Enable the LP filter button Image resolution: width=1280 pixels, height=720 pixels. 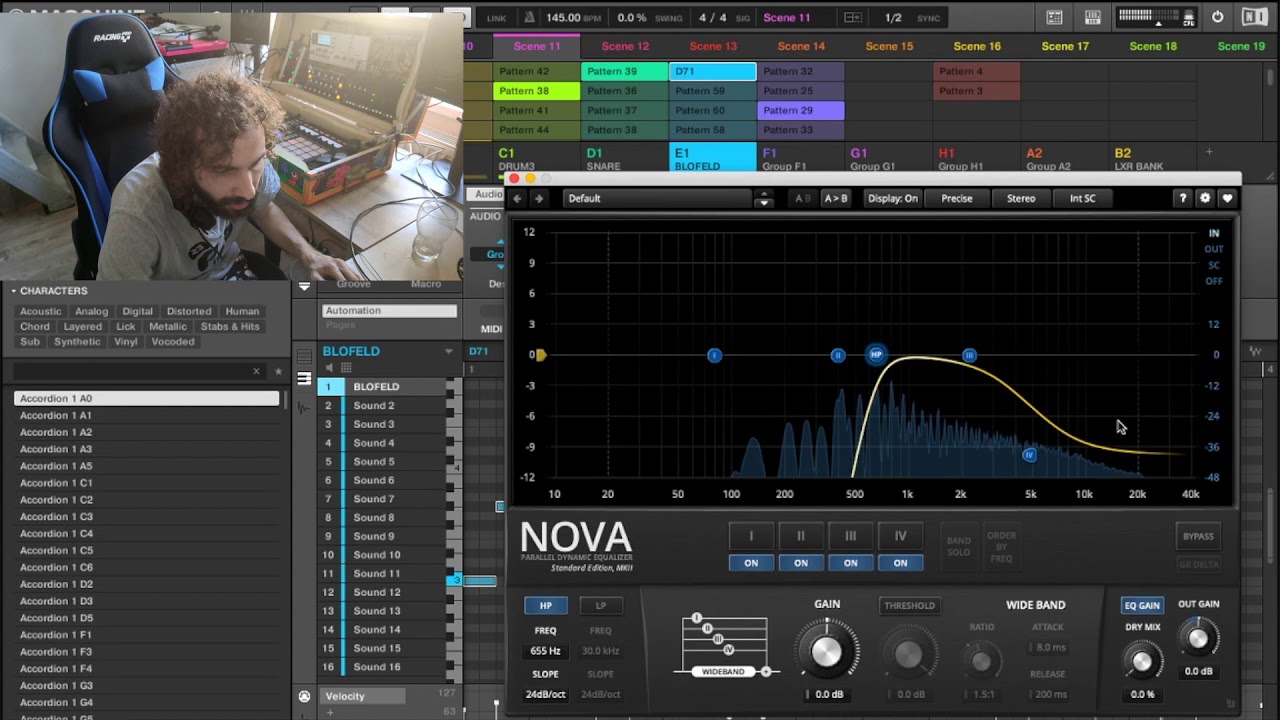(601, 605)
